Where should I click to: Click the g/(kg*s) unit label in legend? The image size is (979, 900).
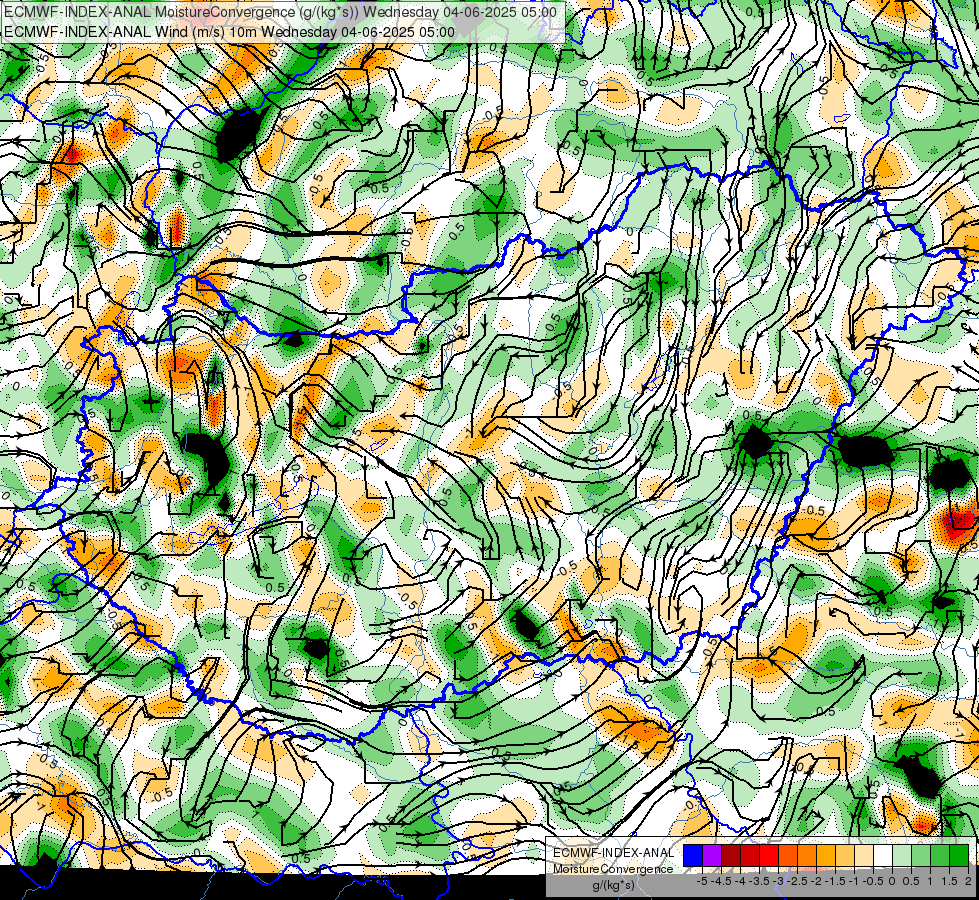pyautogui.click(x=613, y=885)
